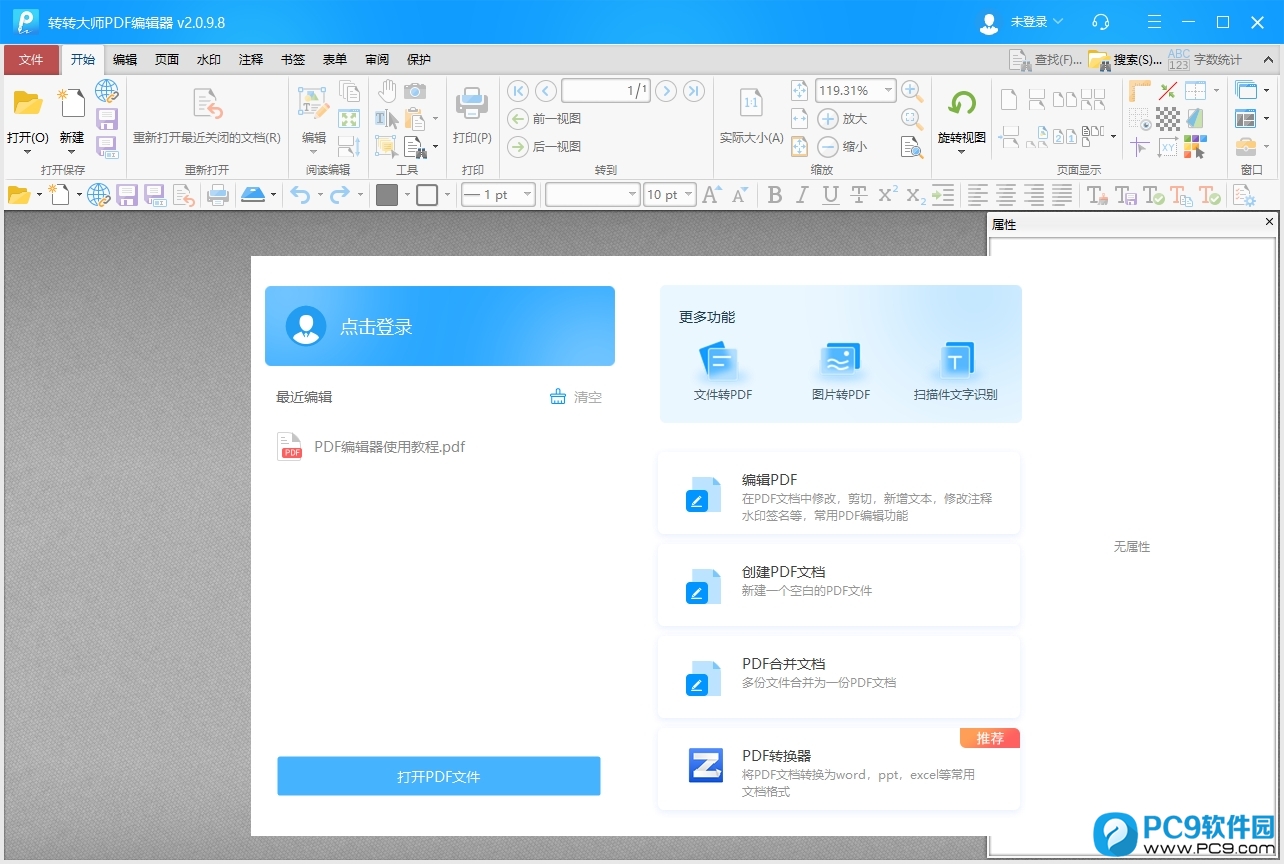Click the 放大 zoom in button

click(842, 119)
